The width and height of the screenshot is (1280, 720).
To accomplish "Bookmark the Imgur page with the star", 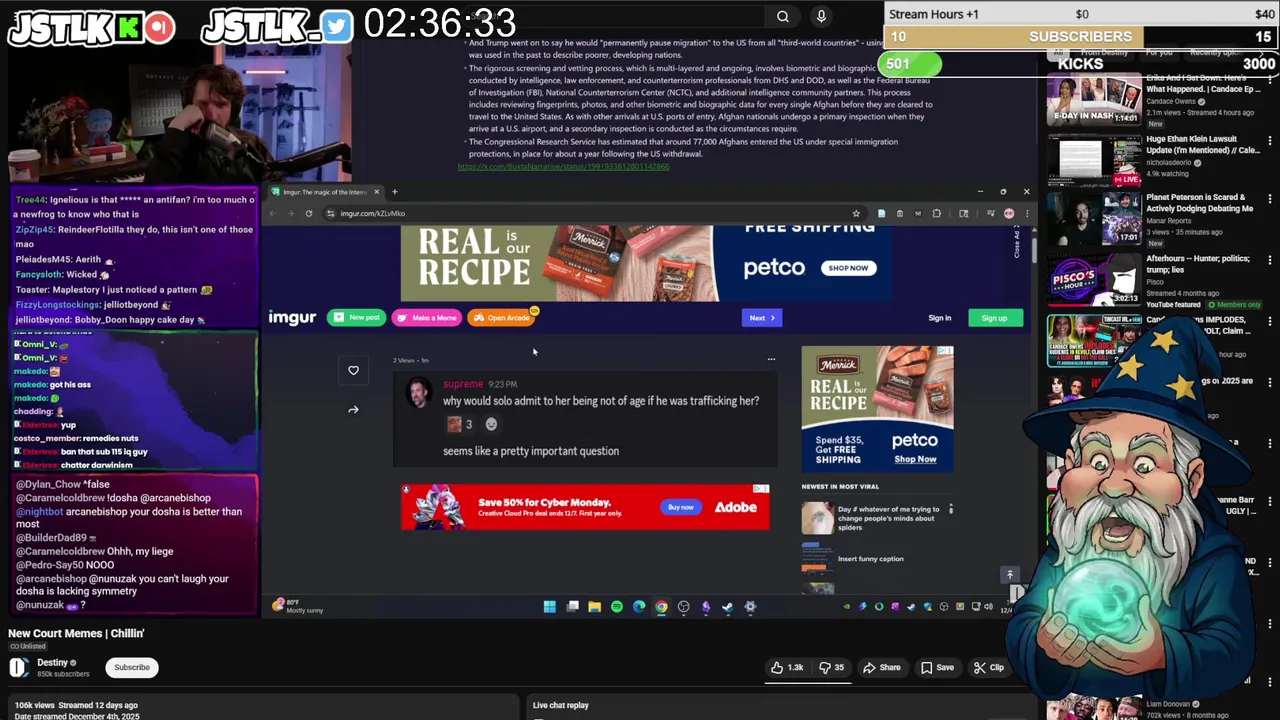I will pos(856,213).
